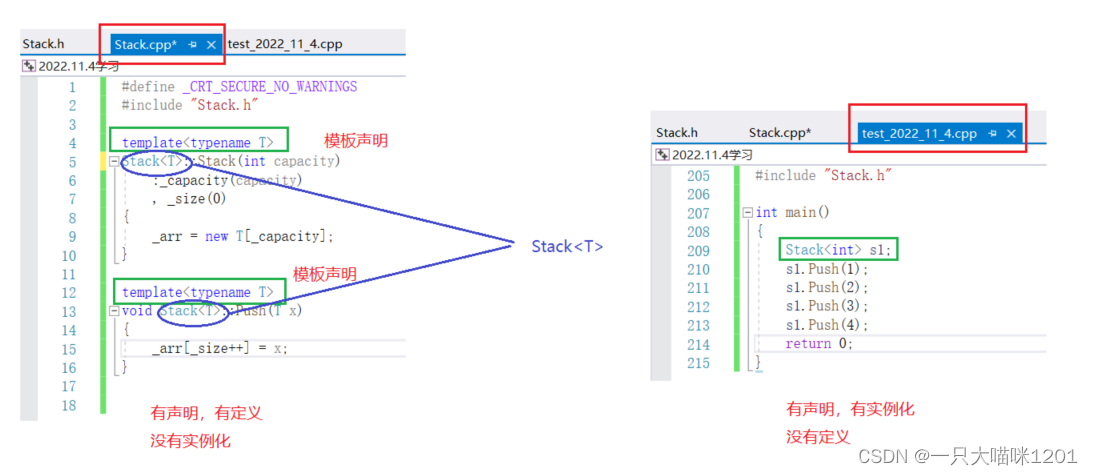Close the active test_2022_11_4.cpp tab
The image size is (1093, 475).
point(1011,133)
